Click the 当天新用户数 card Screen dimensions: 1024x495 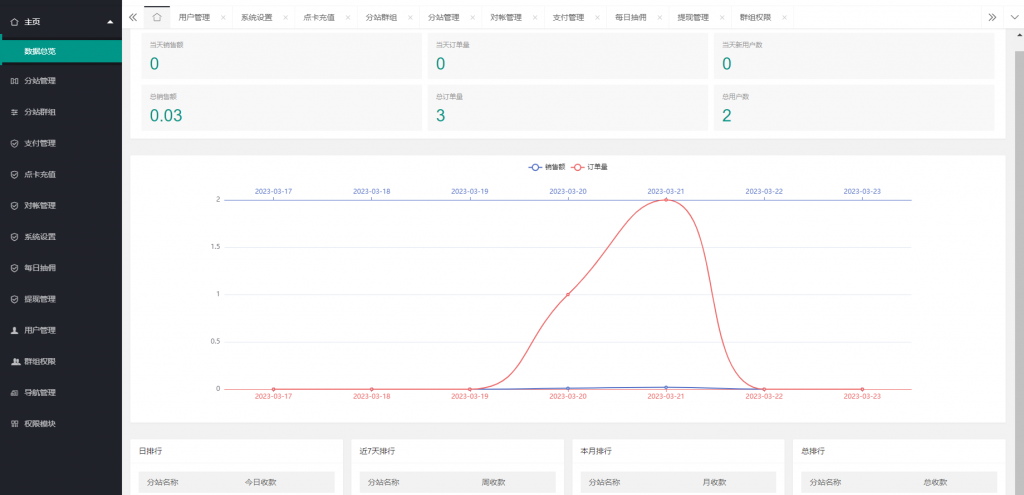click(x=854, y=56)
